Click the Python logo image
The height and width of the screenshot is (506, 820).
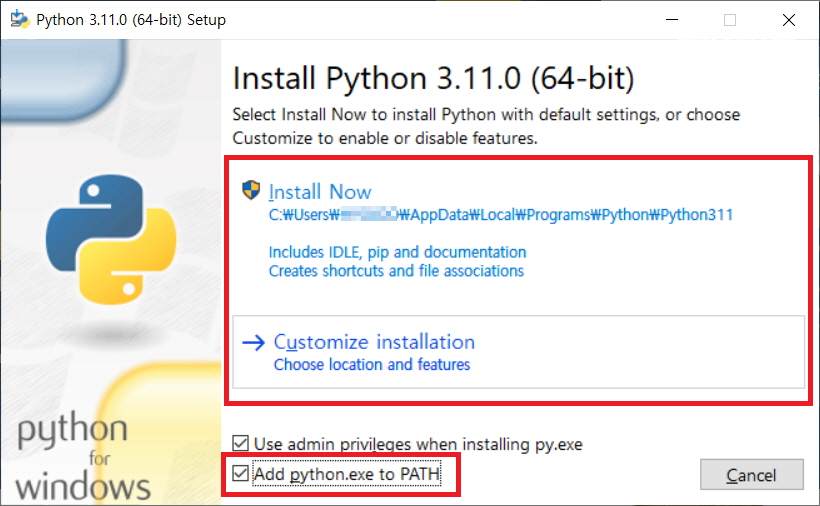click(111, 239)
